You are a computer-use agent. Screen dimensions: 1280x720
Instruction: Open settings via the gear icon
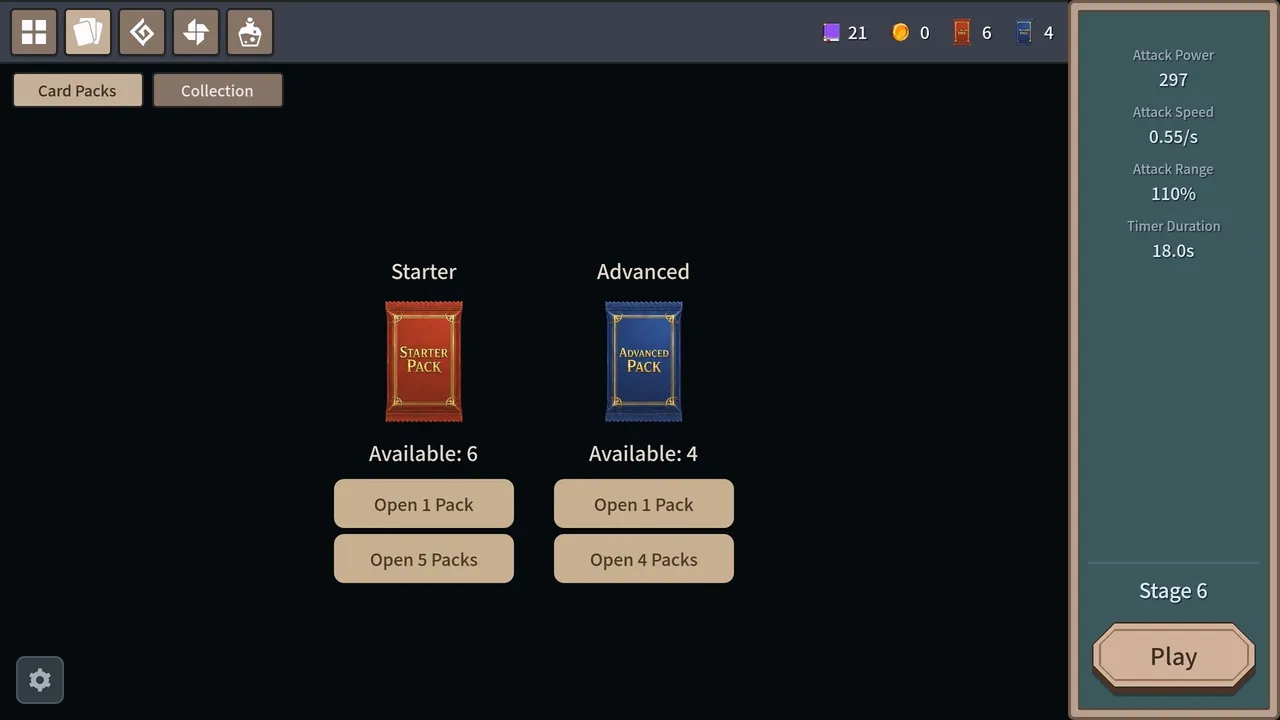(40, 680)
